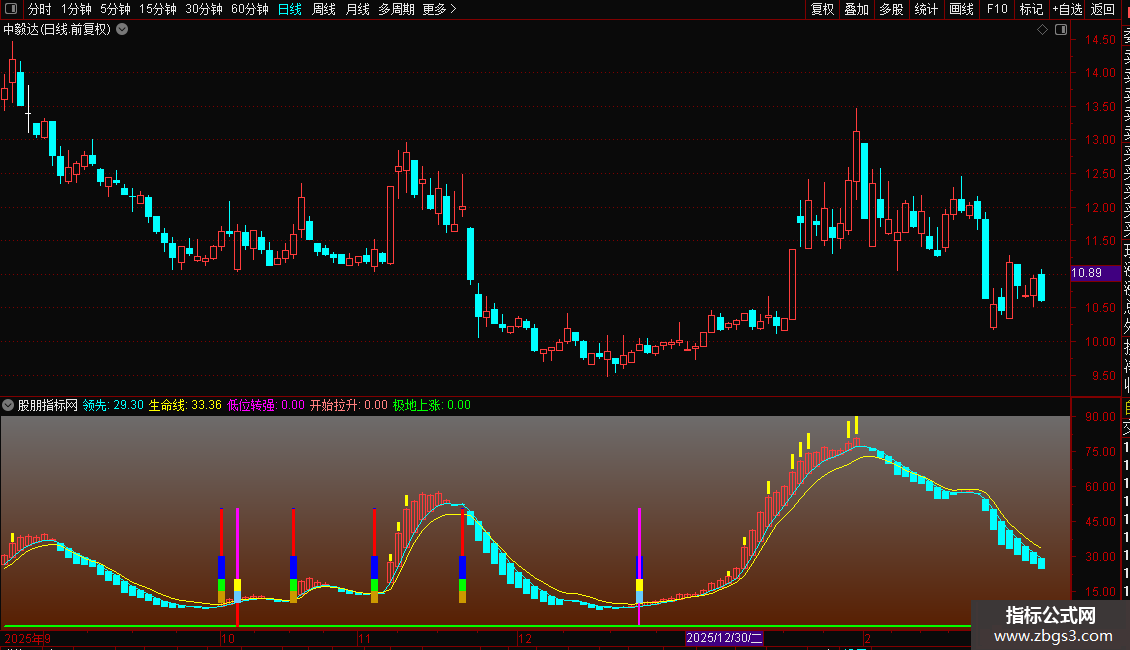Viewport: 1130px width, 650px height.
Task: Click the 14.50 price axis label
Action: pos(1100,40)
